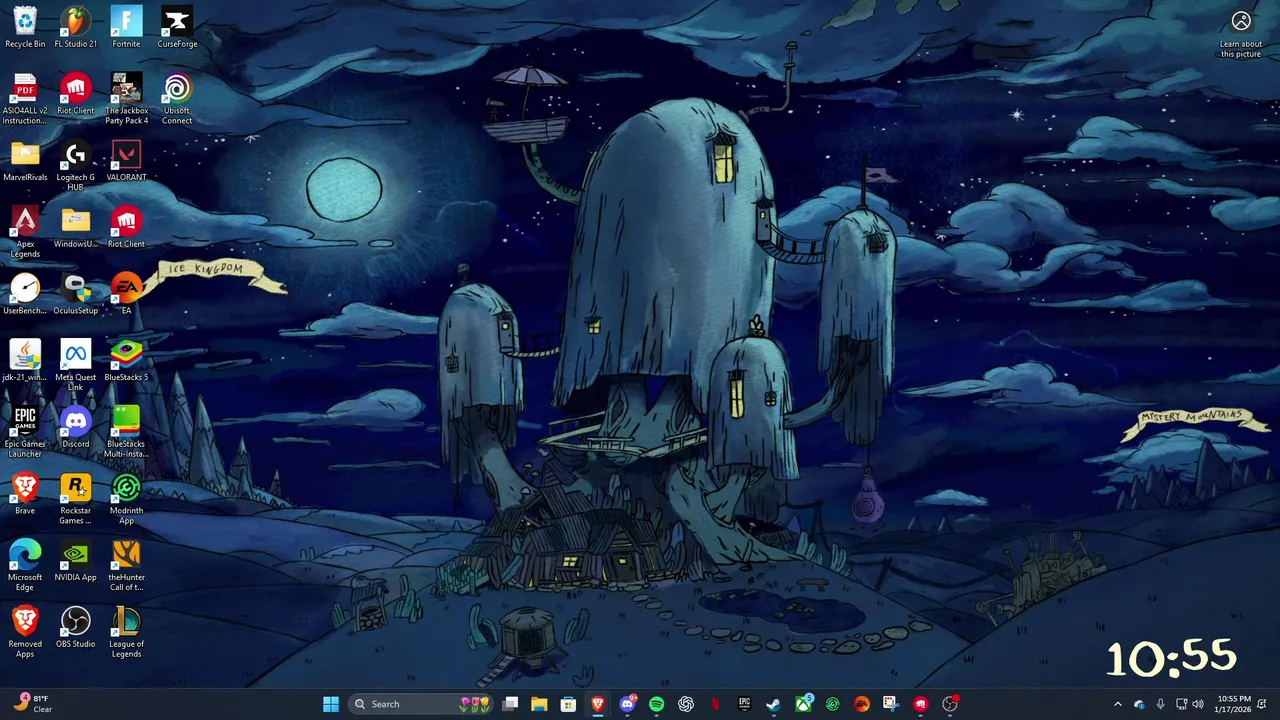Launch FL Studio 21 shortcut
1280x720 pixels.
[x=76, y=27]
